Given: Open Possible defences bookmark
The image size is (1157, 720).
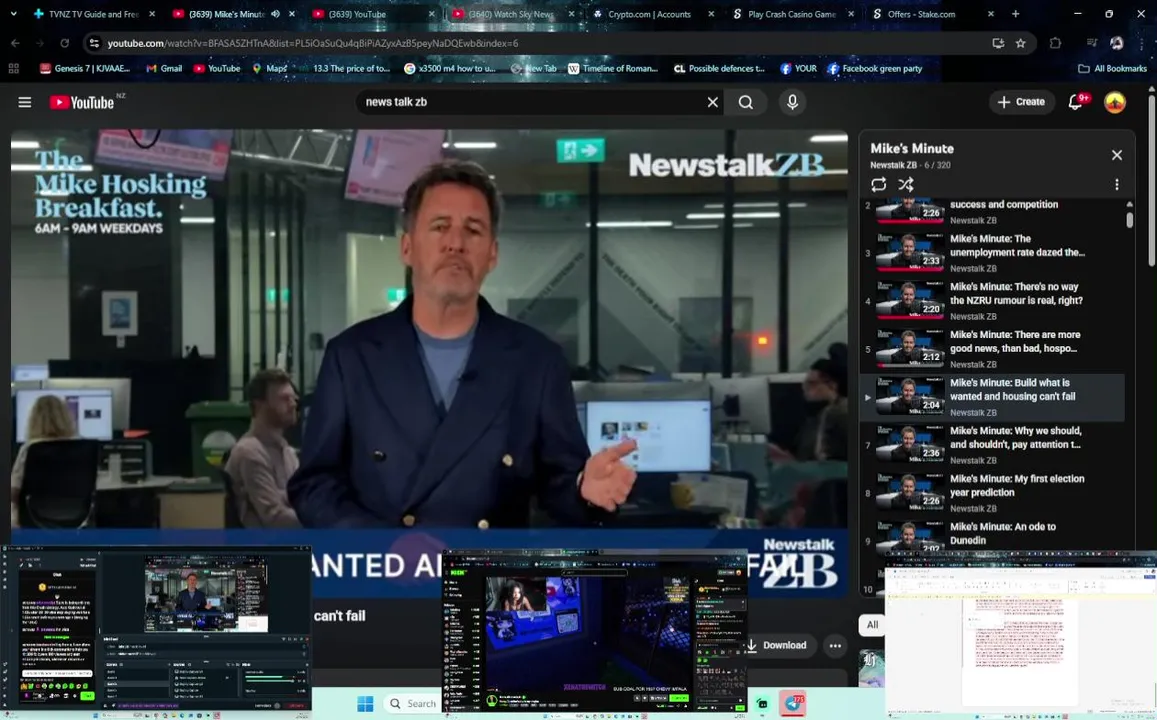Looking at the screenshot, I should 719,69.
